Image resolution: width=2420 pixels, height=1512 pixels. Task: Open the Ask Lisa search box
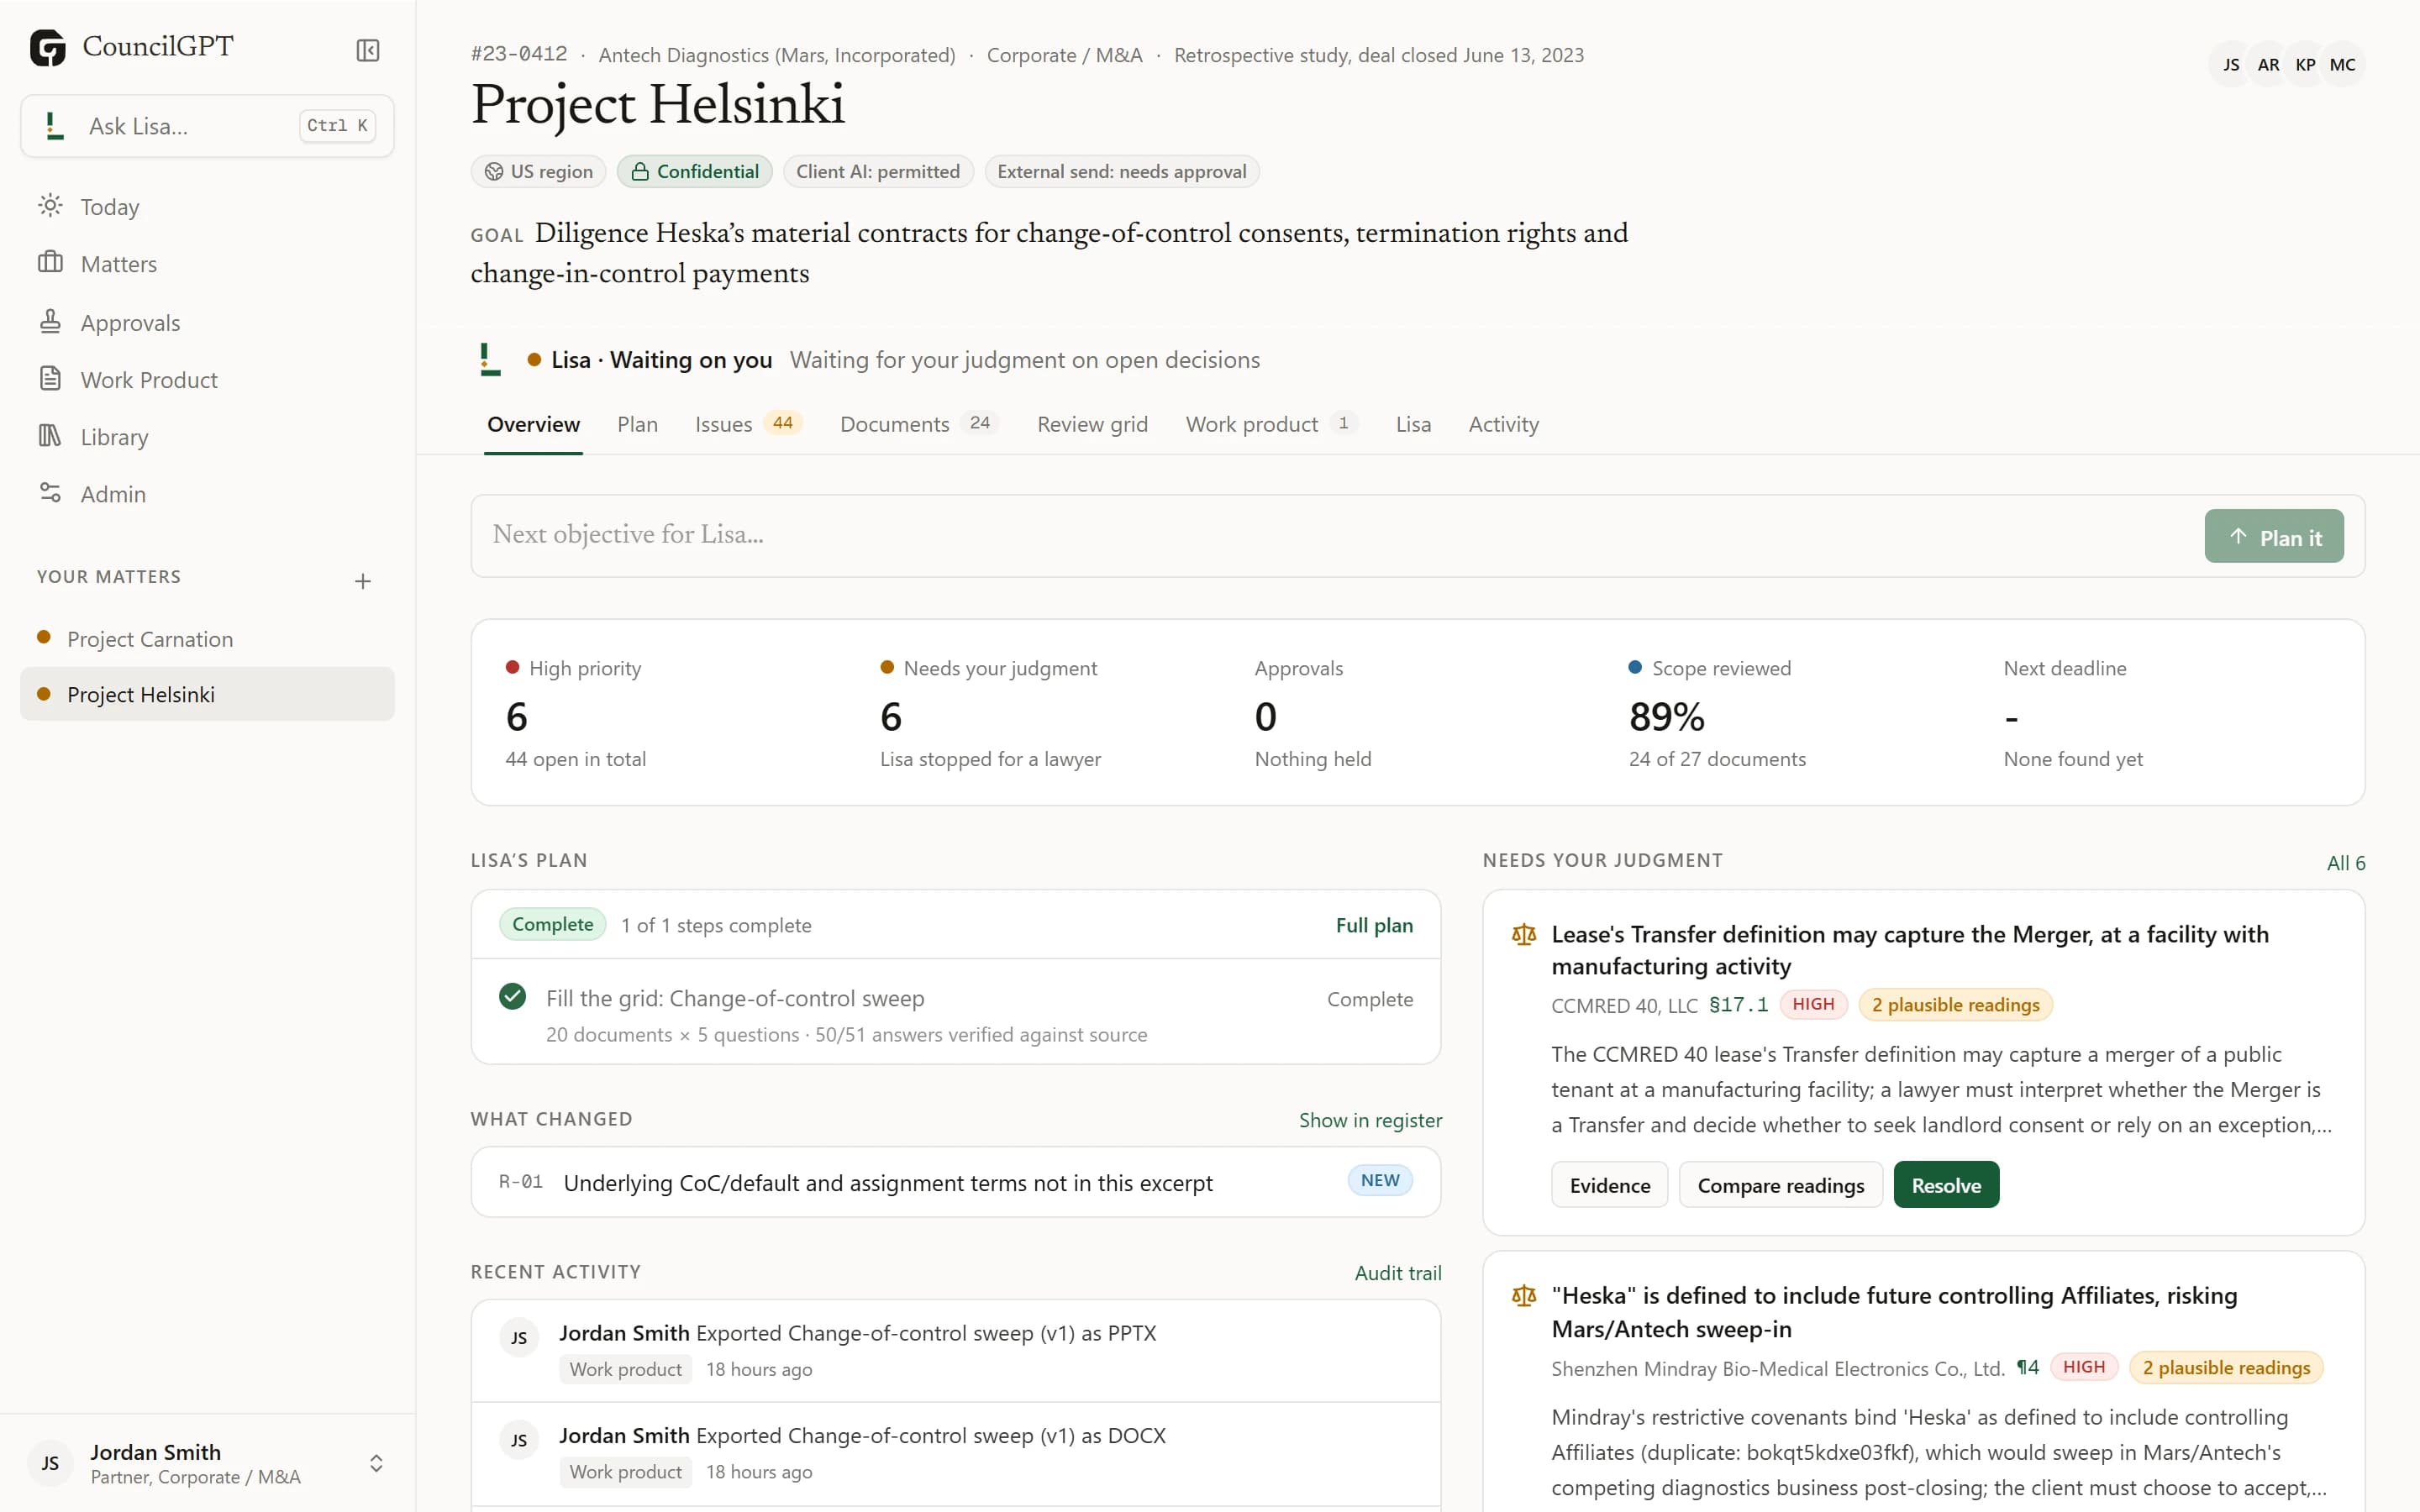click(208, 126)
